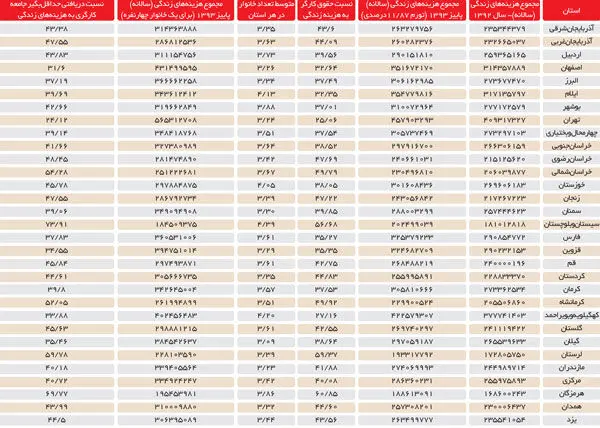Select the 'کهگیلویه و بویراحمد' province cell
This screenshot has width=600, height=428.
[571, 315]
